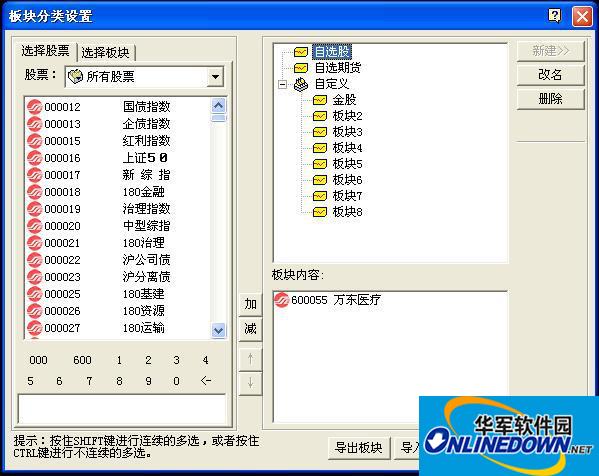Image resolution: width=599 pixels, height=476 pixels.
Task: Click the folder icon of 自选股
Action: (x=301, y=52)
